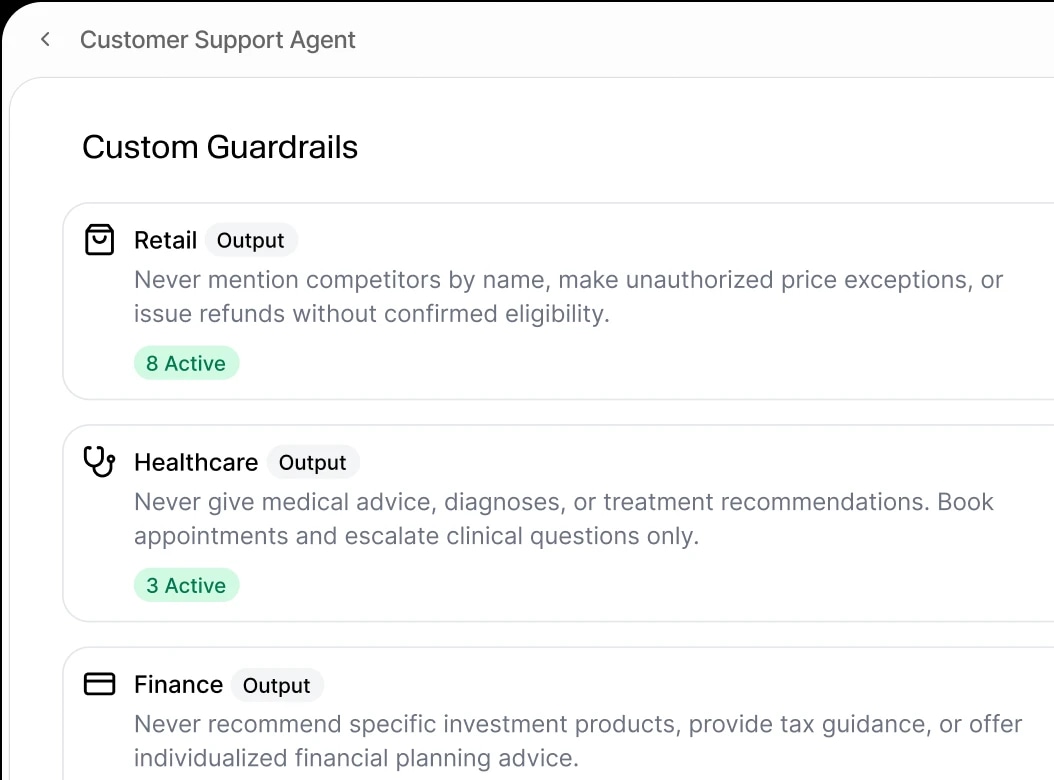Select the Healthcare guardrail description text
This screenshot has width=1054, height=780.
tap(563, 518)
